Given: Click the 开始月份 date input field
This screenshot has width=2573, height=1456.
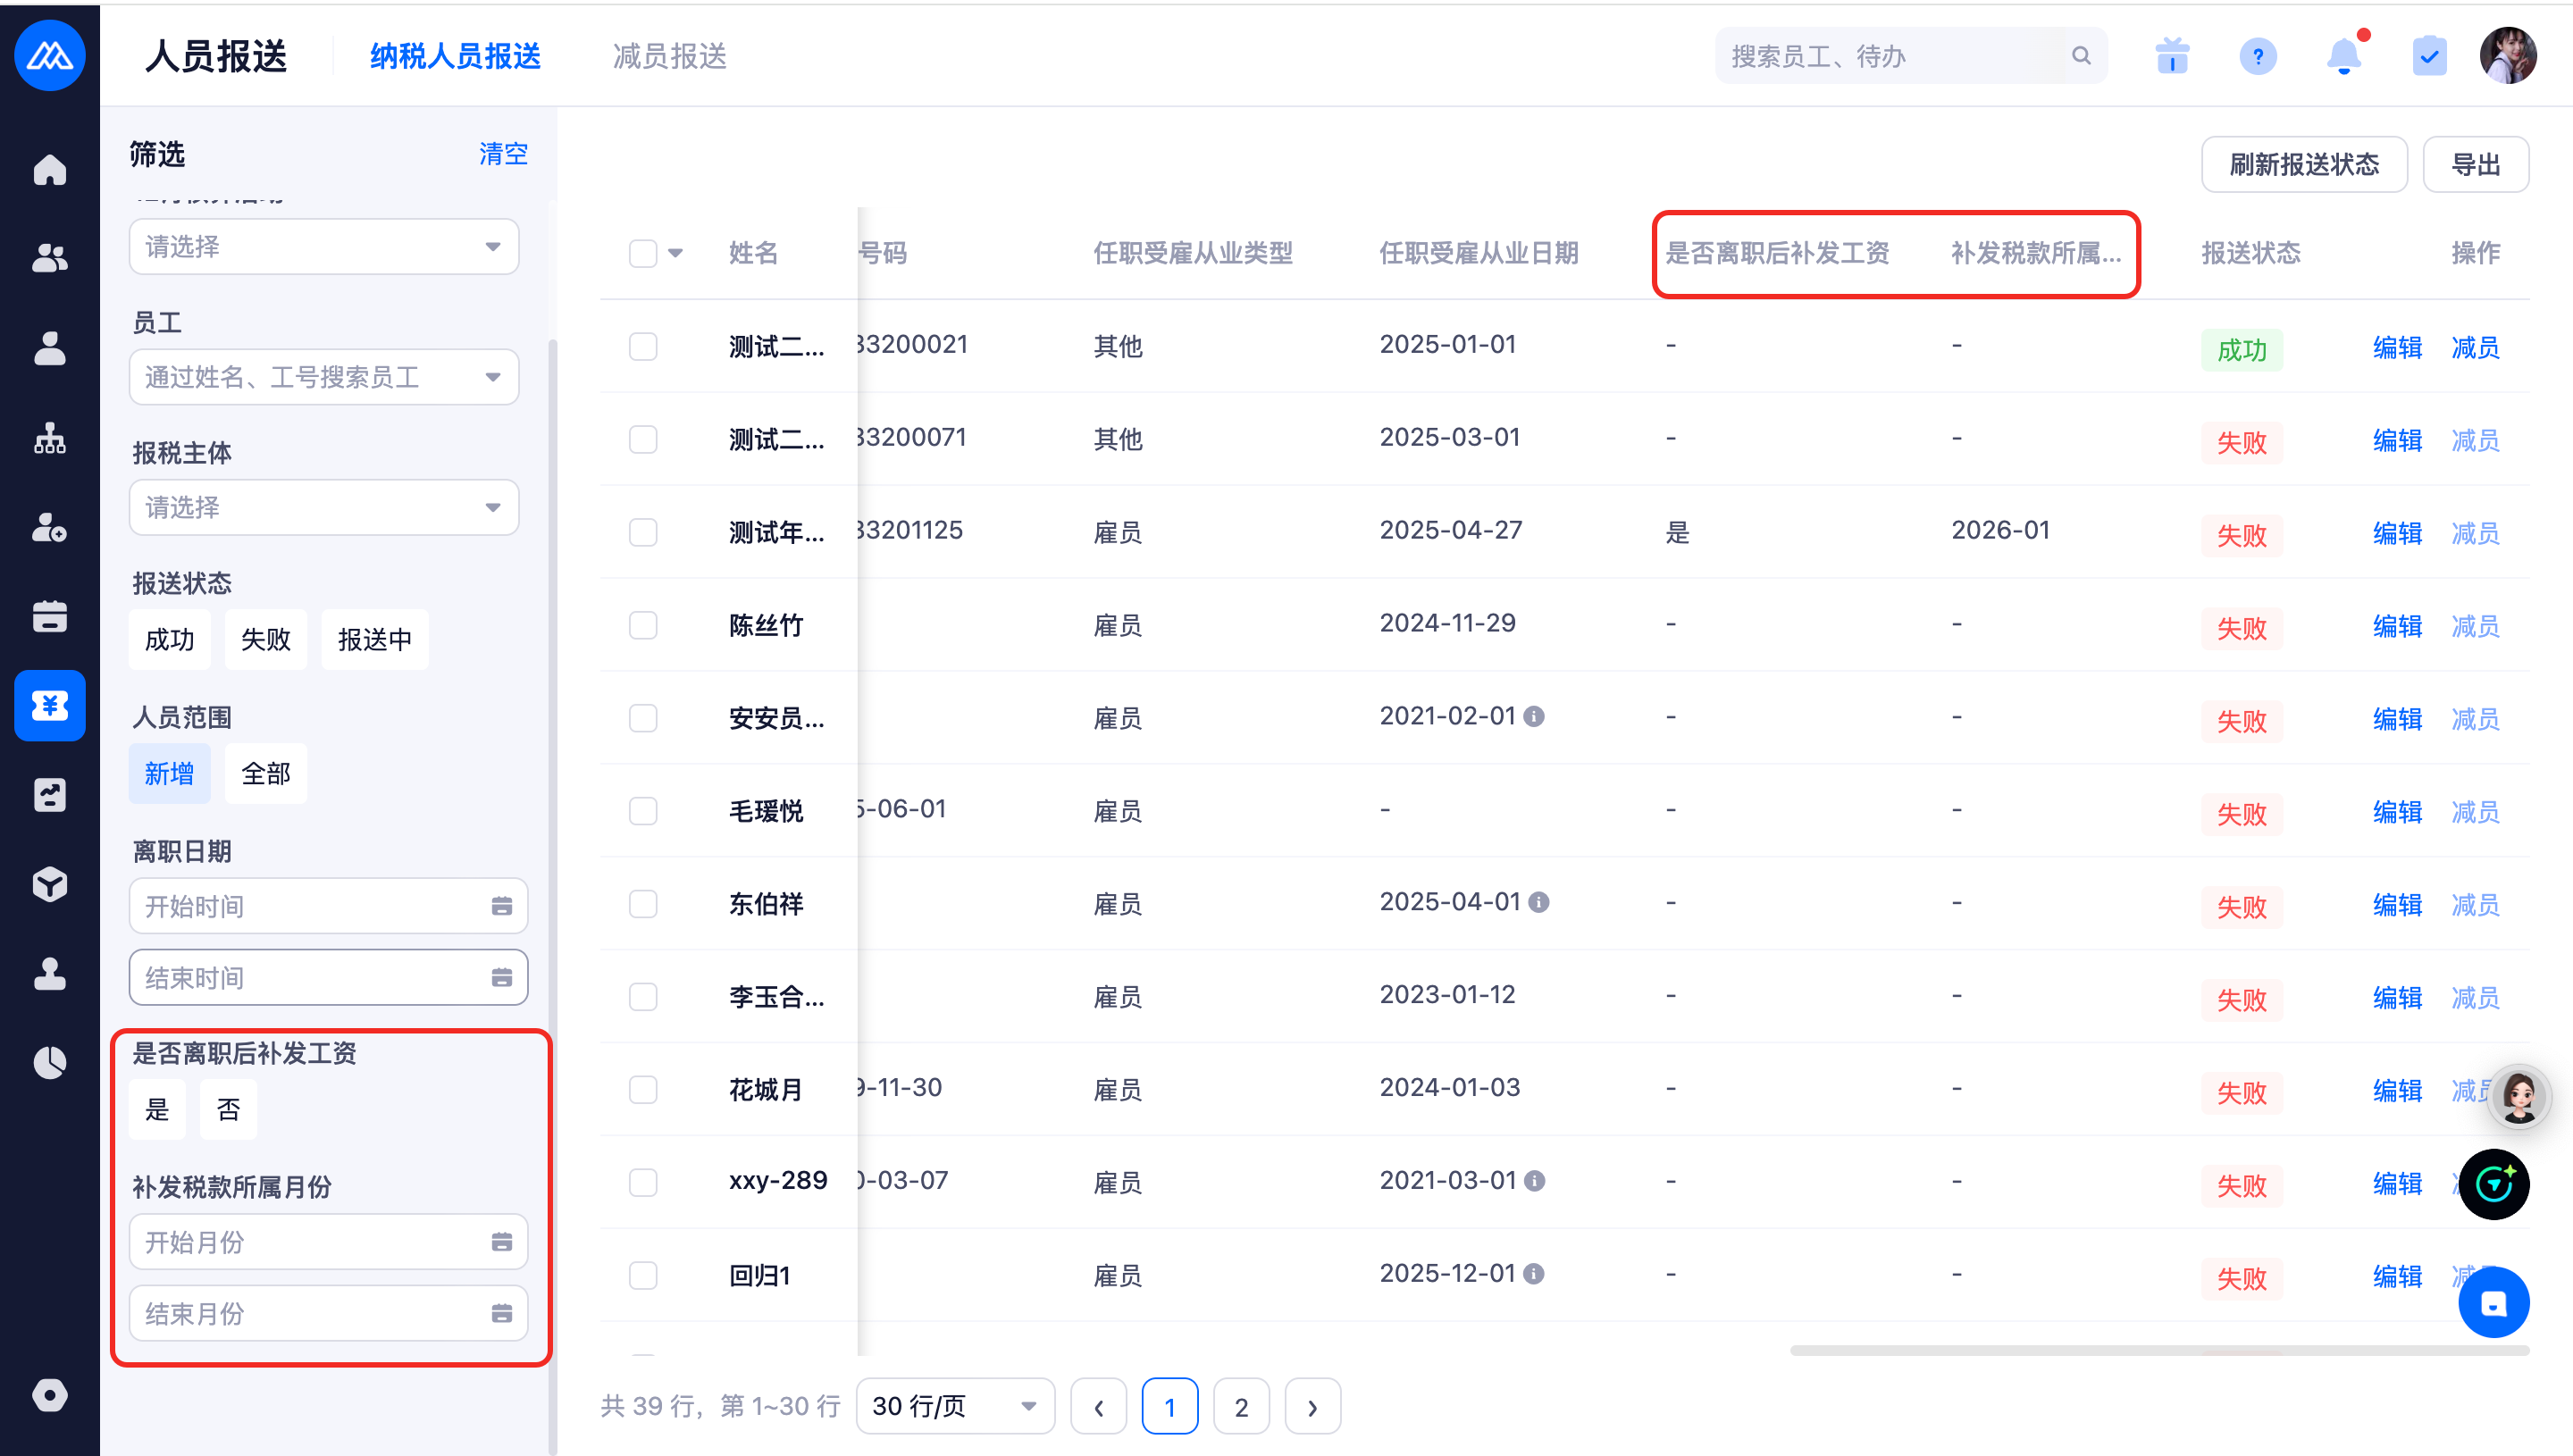Looking at the screenshot, I should pyautogui.click(x=327, y=1242).
